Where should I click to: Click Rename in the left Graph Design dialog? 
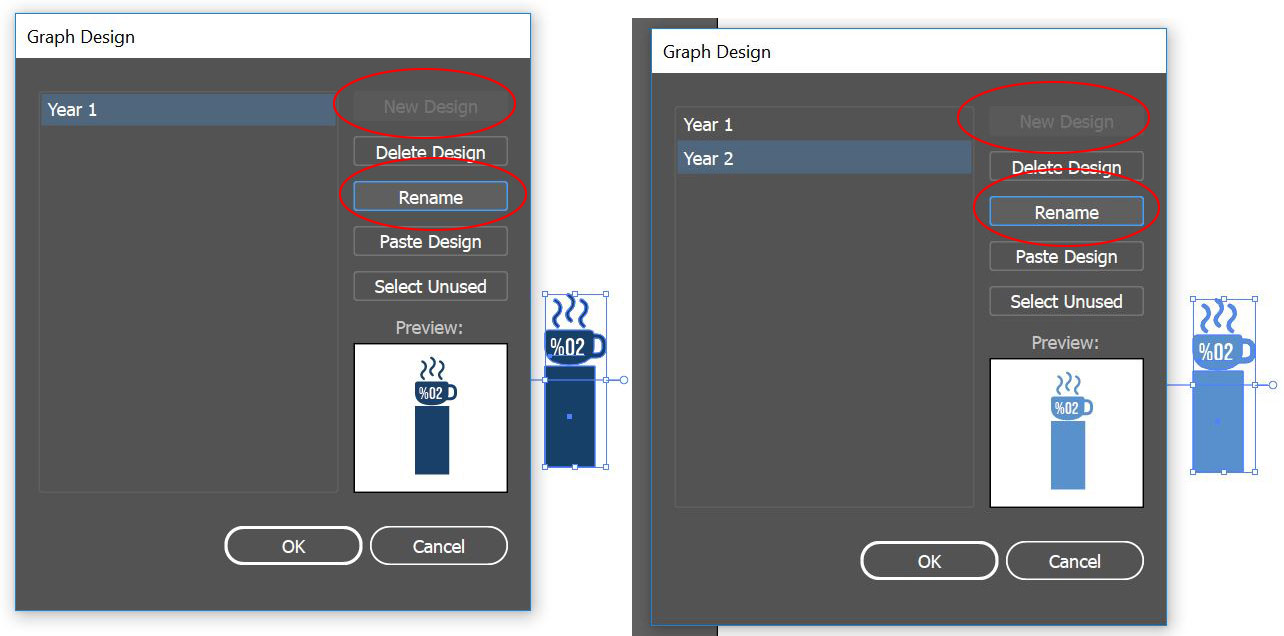coord(430,197)
